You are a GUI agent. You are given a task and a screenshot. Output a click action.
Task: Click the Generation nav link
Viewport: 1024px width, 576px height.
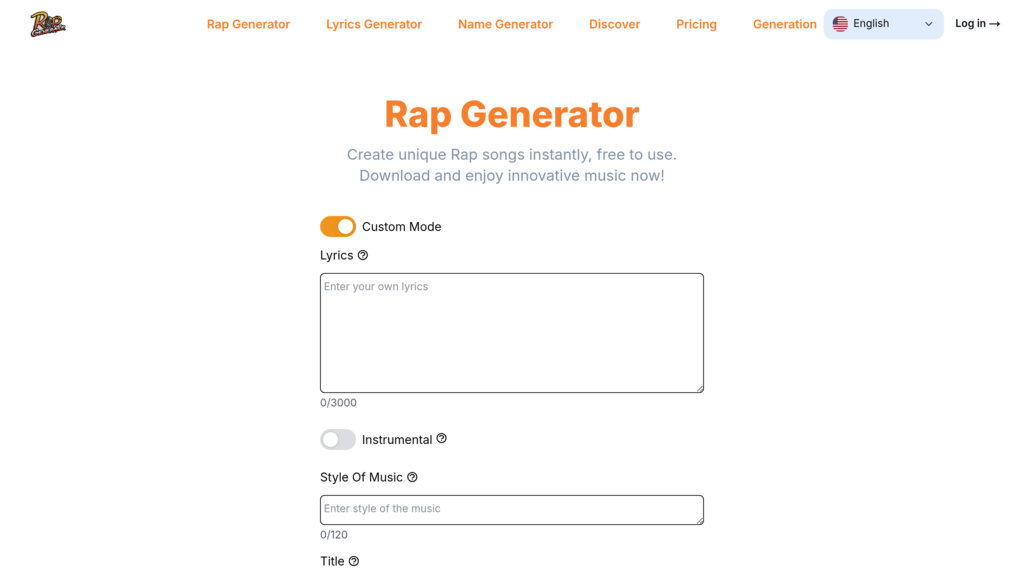click(784, 24)
